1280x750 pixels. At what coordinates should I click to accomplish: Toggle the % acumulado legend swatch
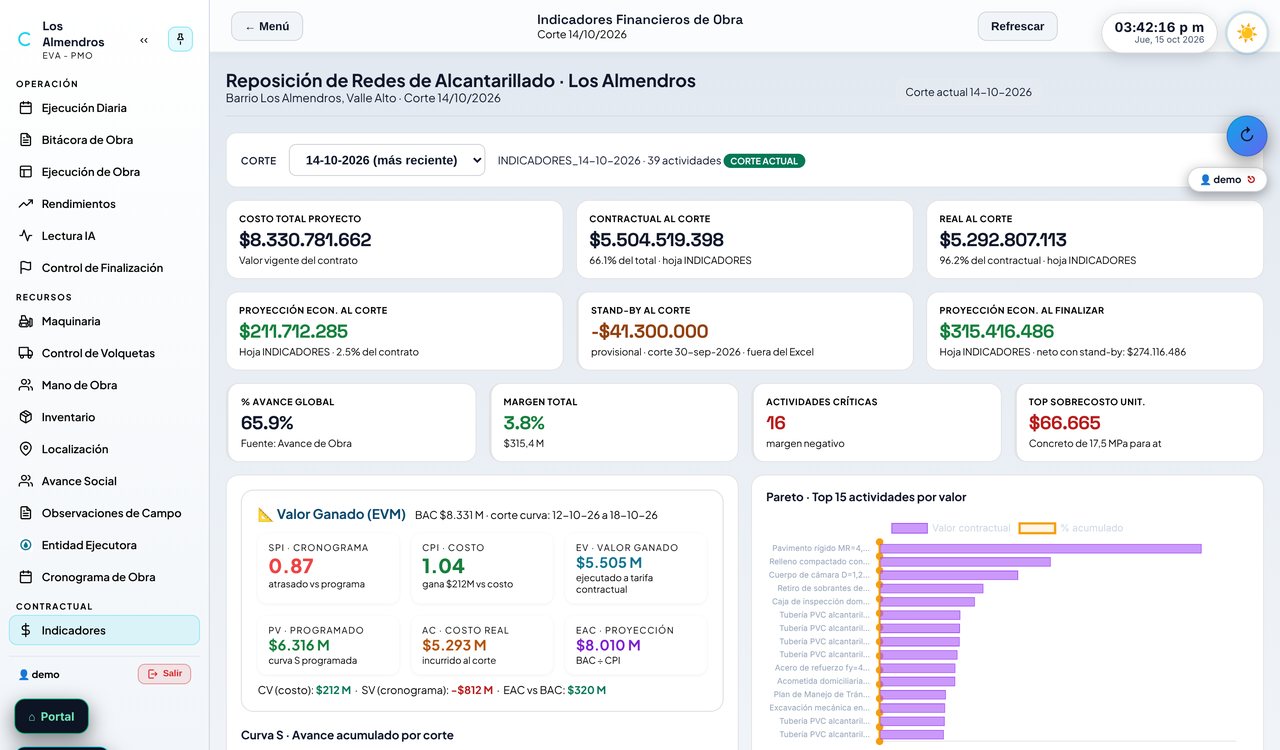1037,528
